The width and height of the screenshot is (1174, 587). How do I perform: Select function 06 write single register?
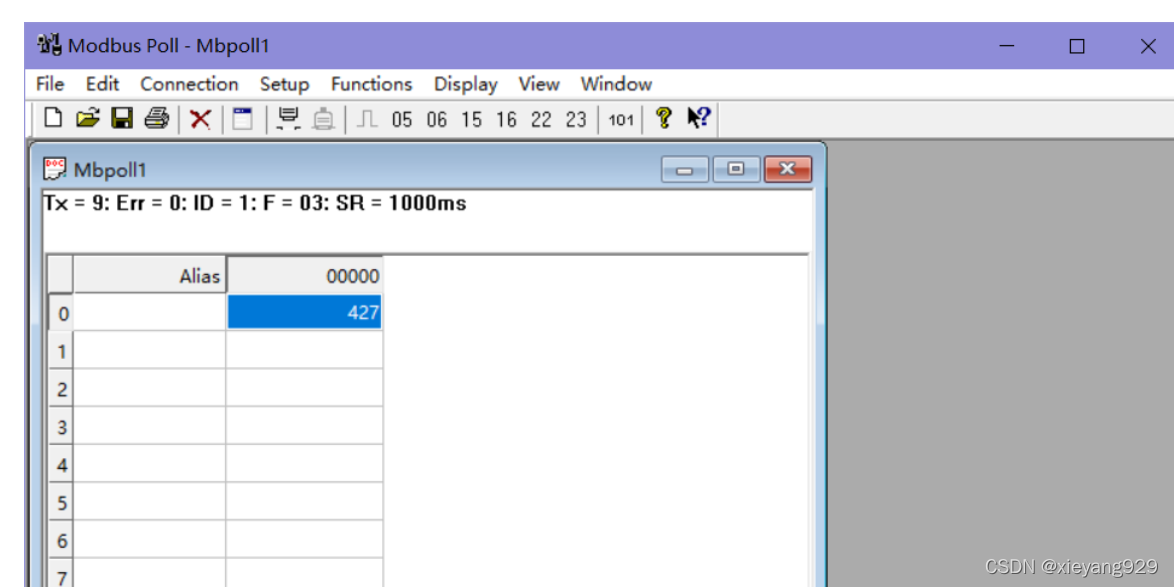coord(437,120)
